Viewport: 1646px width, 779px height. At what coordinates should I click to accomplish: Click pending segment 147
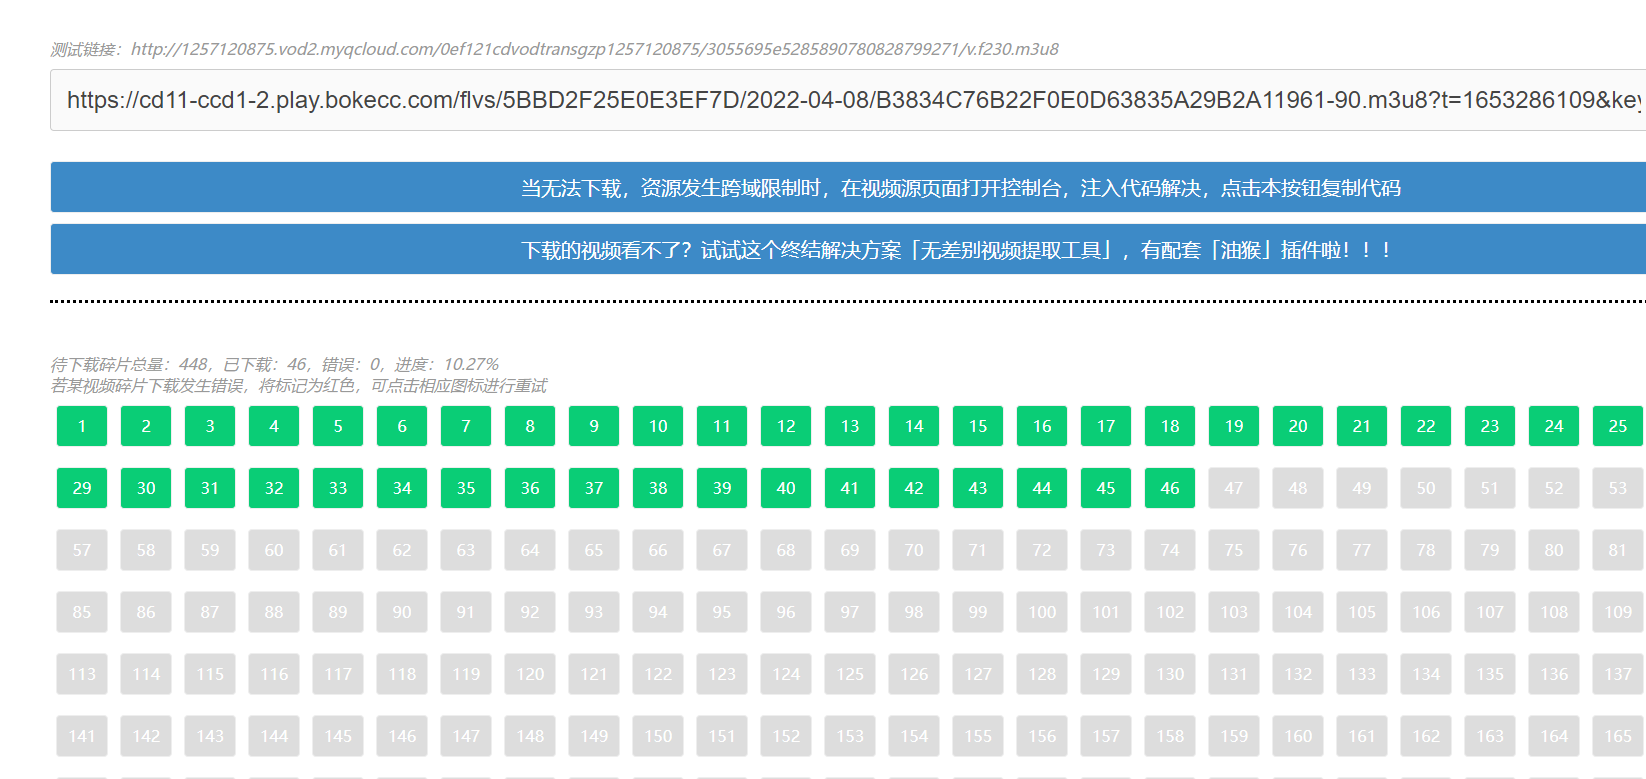click(466, 736)
